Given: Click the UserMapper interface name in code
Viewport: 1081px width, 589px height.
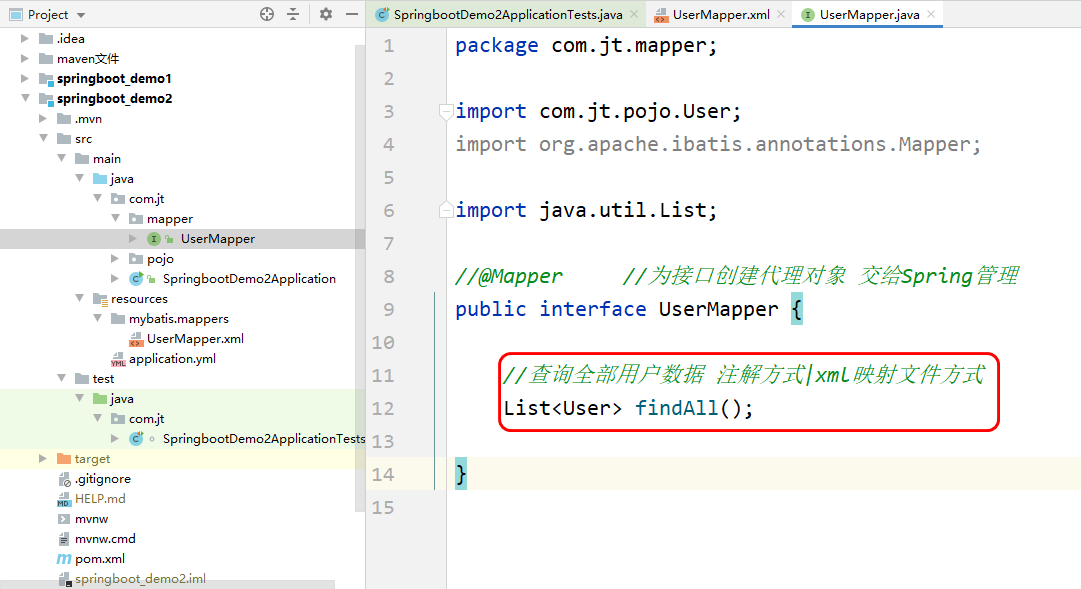Looking at the screenshot, I should tap(718, 309).
